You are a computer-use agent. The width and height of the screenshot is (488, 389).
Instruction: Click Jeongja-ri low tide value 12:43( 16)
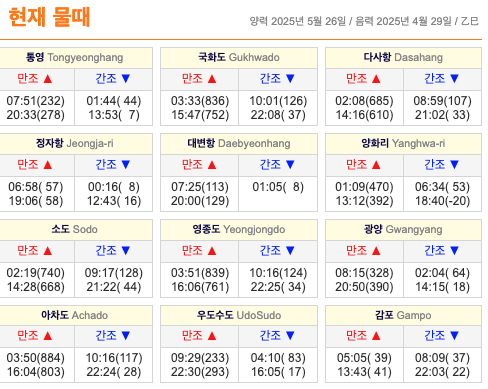114,201
